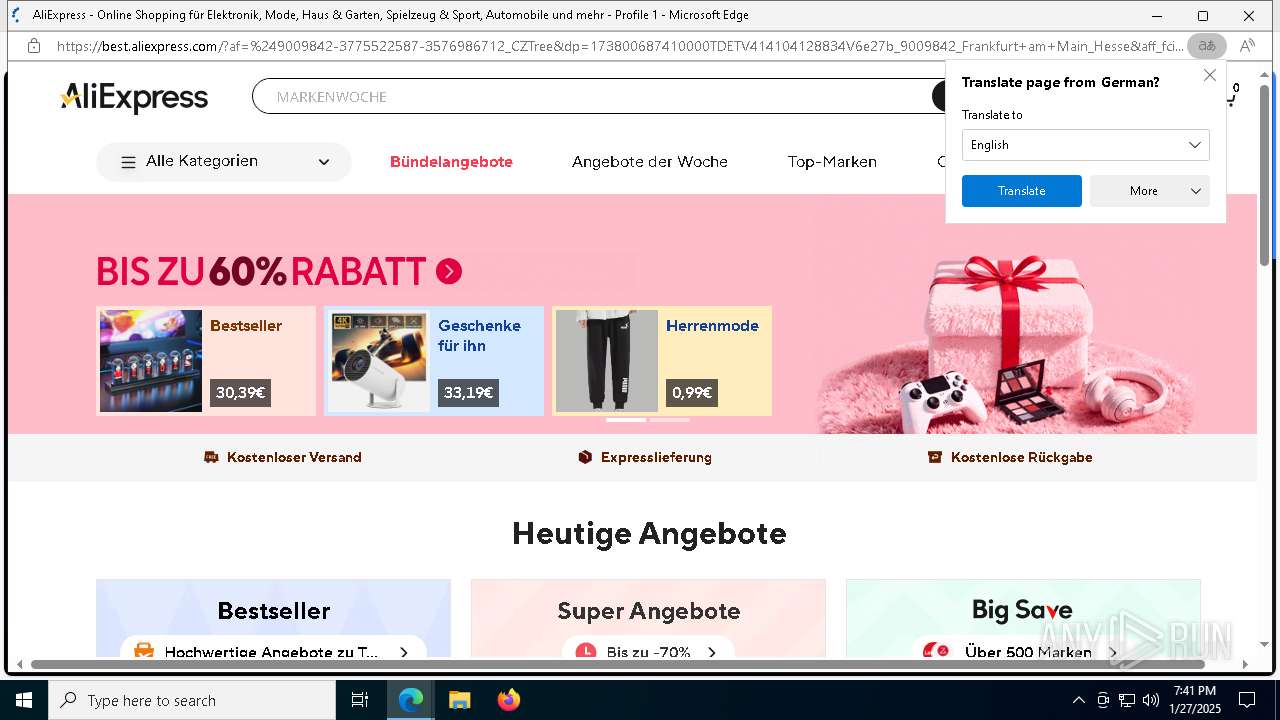Show hidden system tray icons
Viewport: 1280px width, 720px height.
pyautogui.click(x=1078, y=700)
